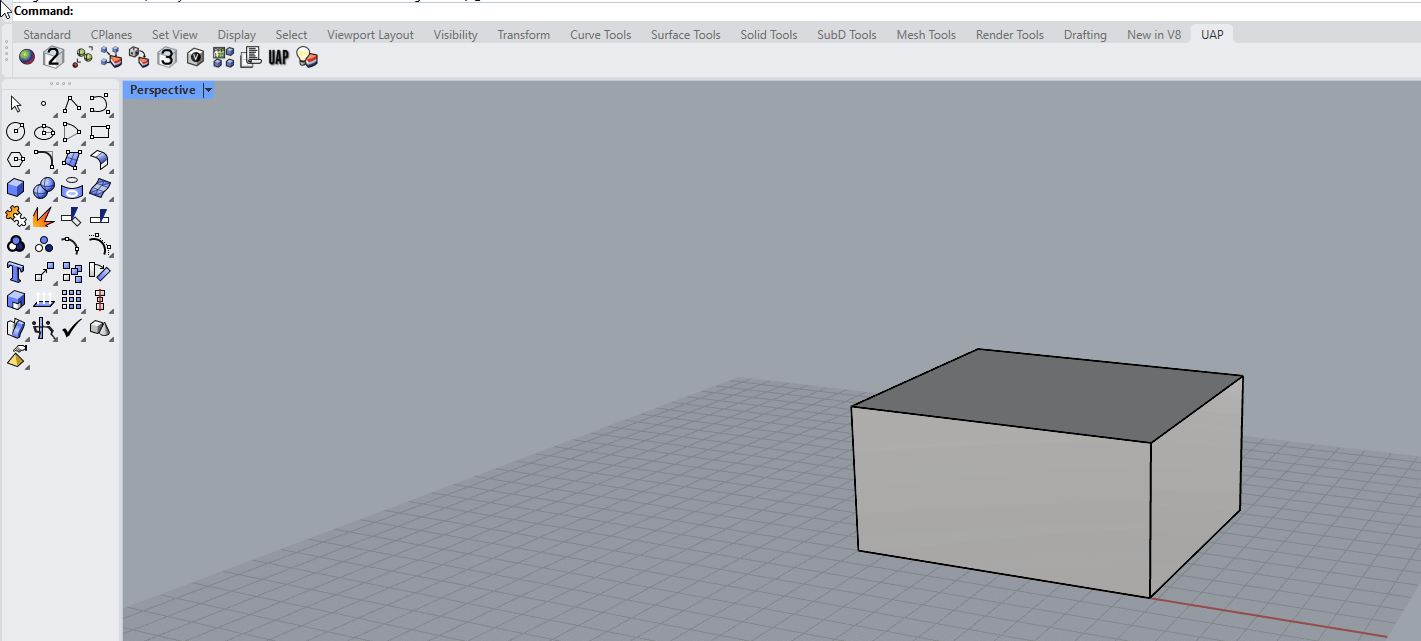Select the Polygon tool
1421x641 pixels.
(16, 160)
